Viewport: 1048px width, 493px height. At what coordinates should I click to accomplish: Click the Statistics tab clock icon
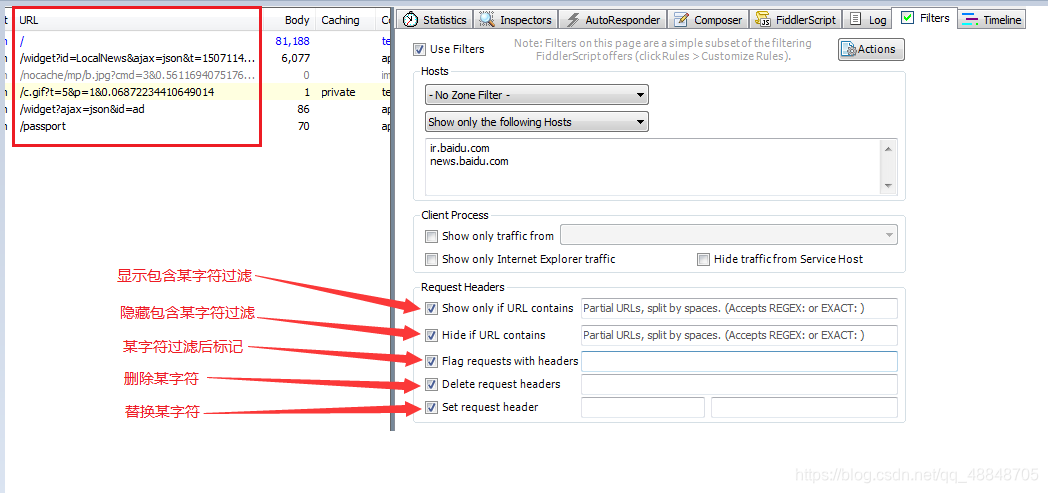point(410,19)
